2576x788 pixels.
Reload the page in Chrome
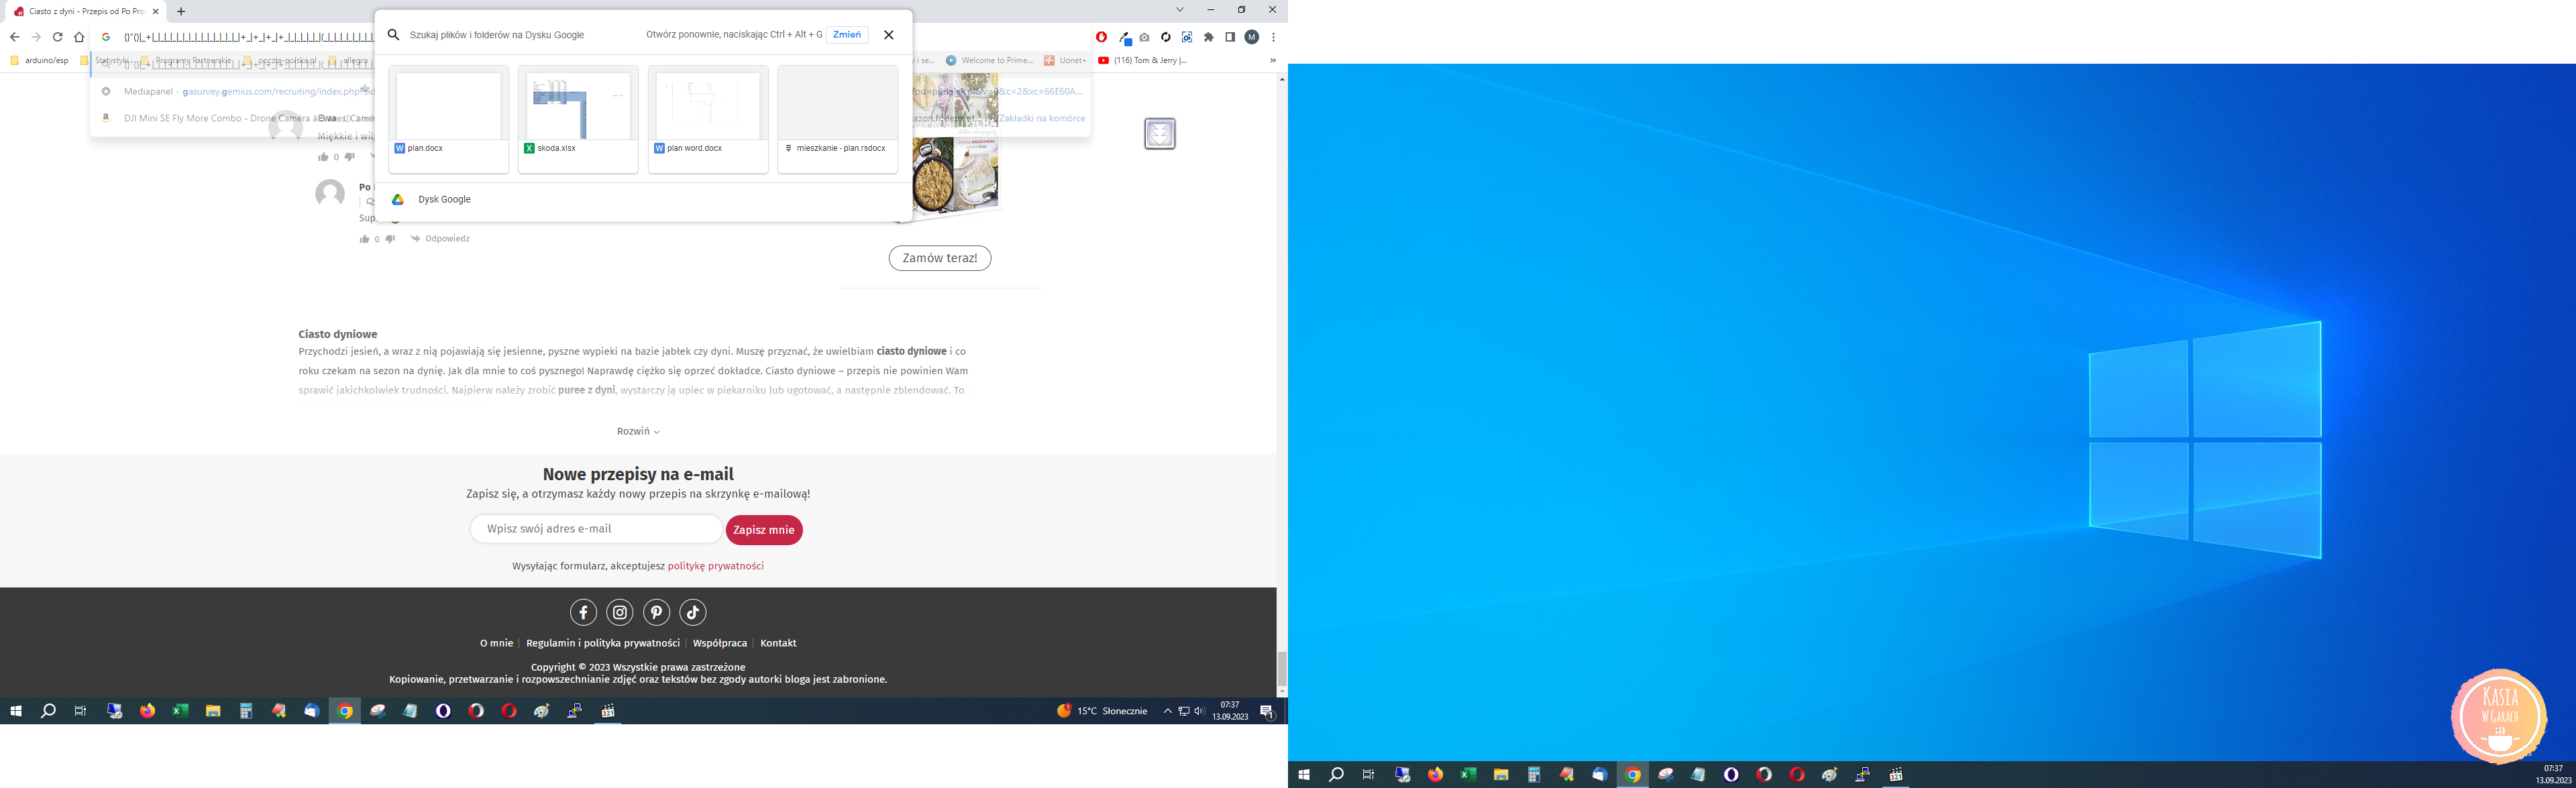pyautogui.click(x=58, y=37)
